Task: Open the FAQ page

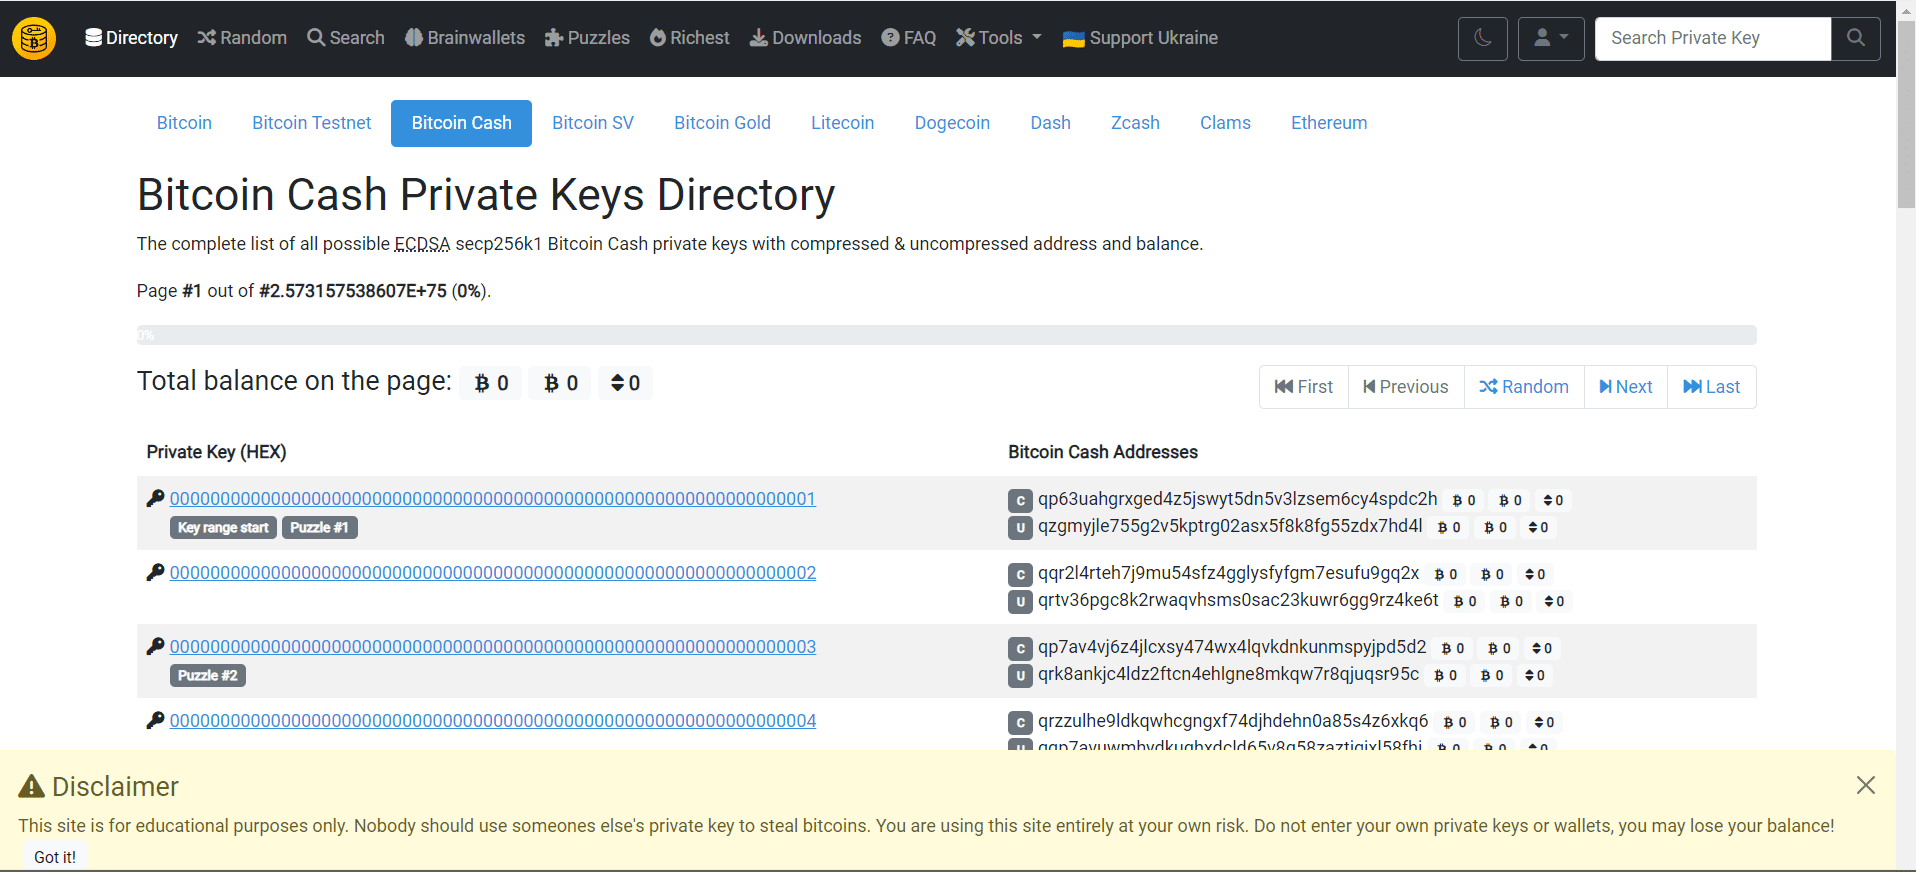Action: pyautogui.click(x=909, y=38)
